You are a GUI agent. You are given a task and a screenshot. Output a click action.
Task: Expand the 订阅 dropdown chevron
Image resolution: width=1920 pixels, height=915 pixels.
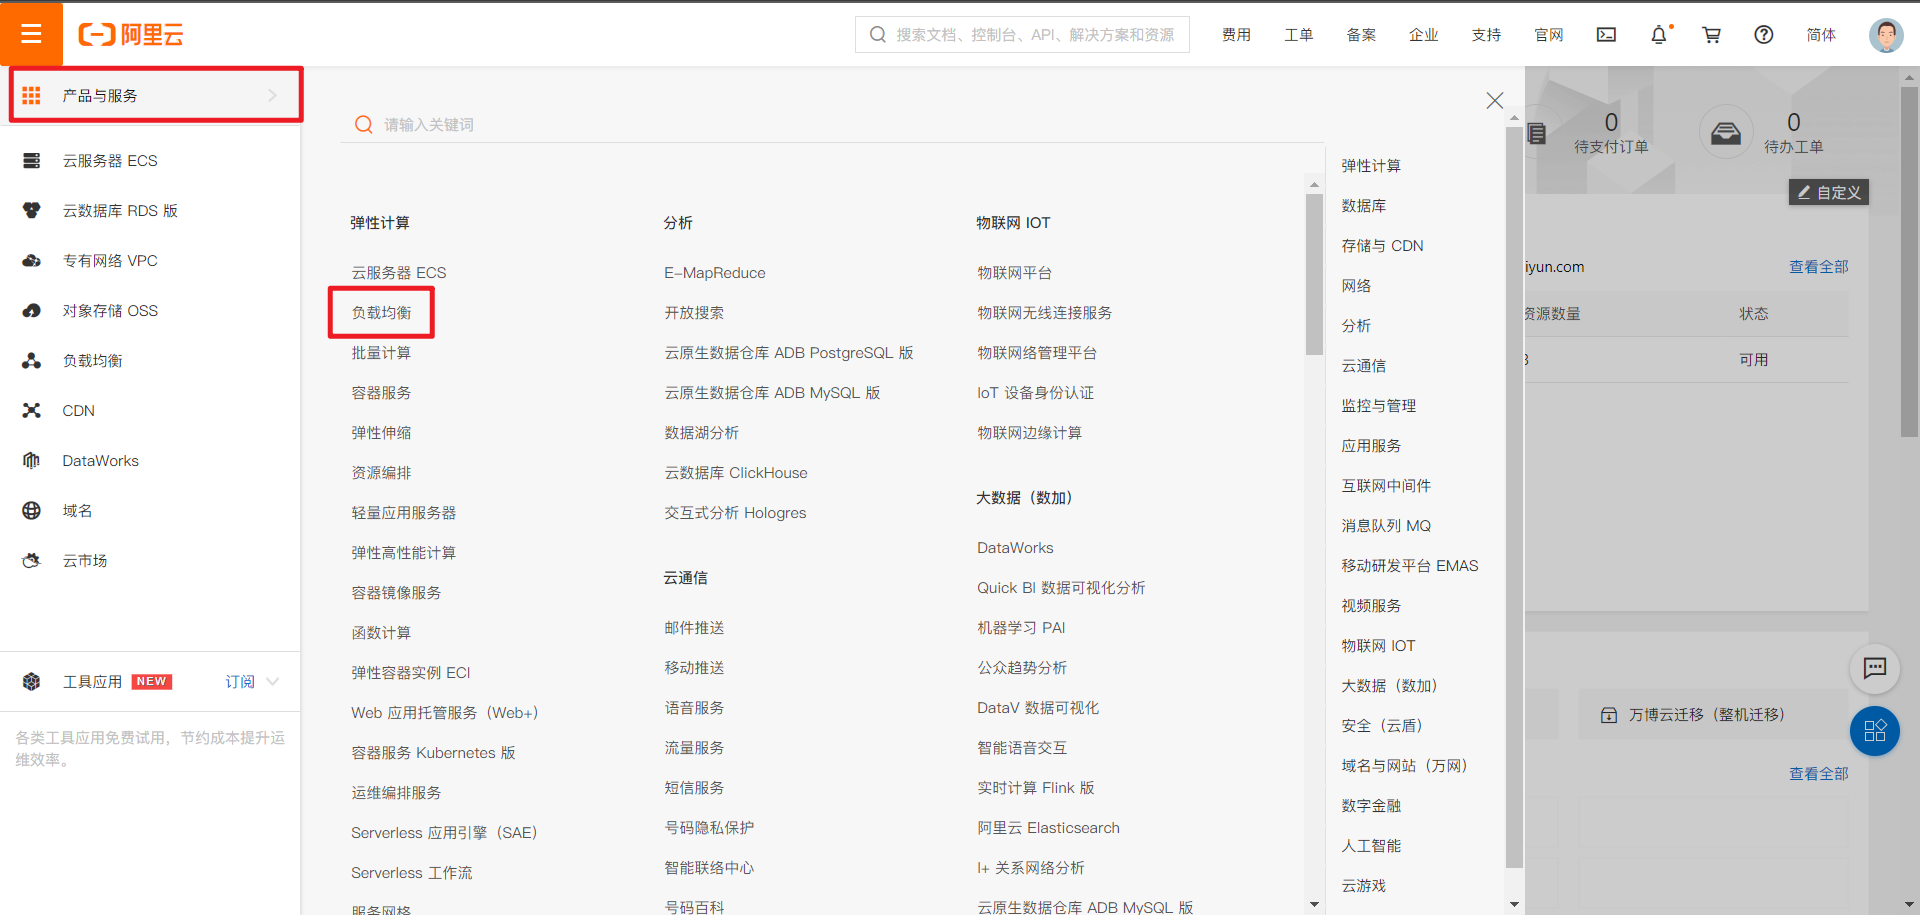point(273,682)
